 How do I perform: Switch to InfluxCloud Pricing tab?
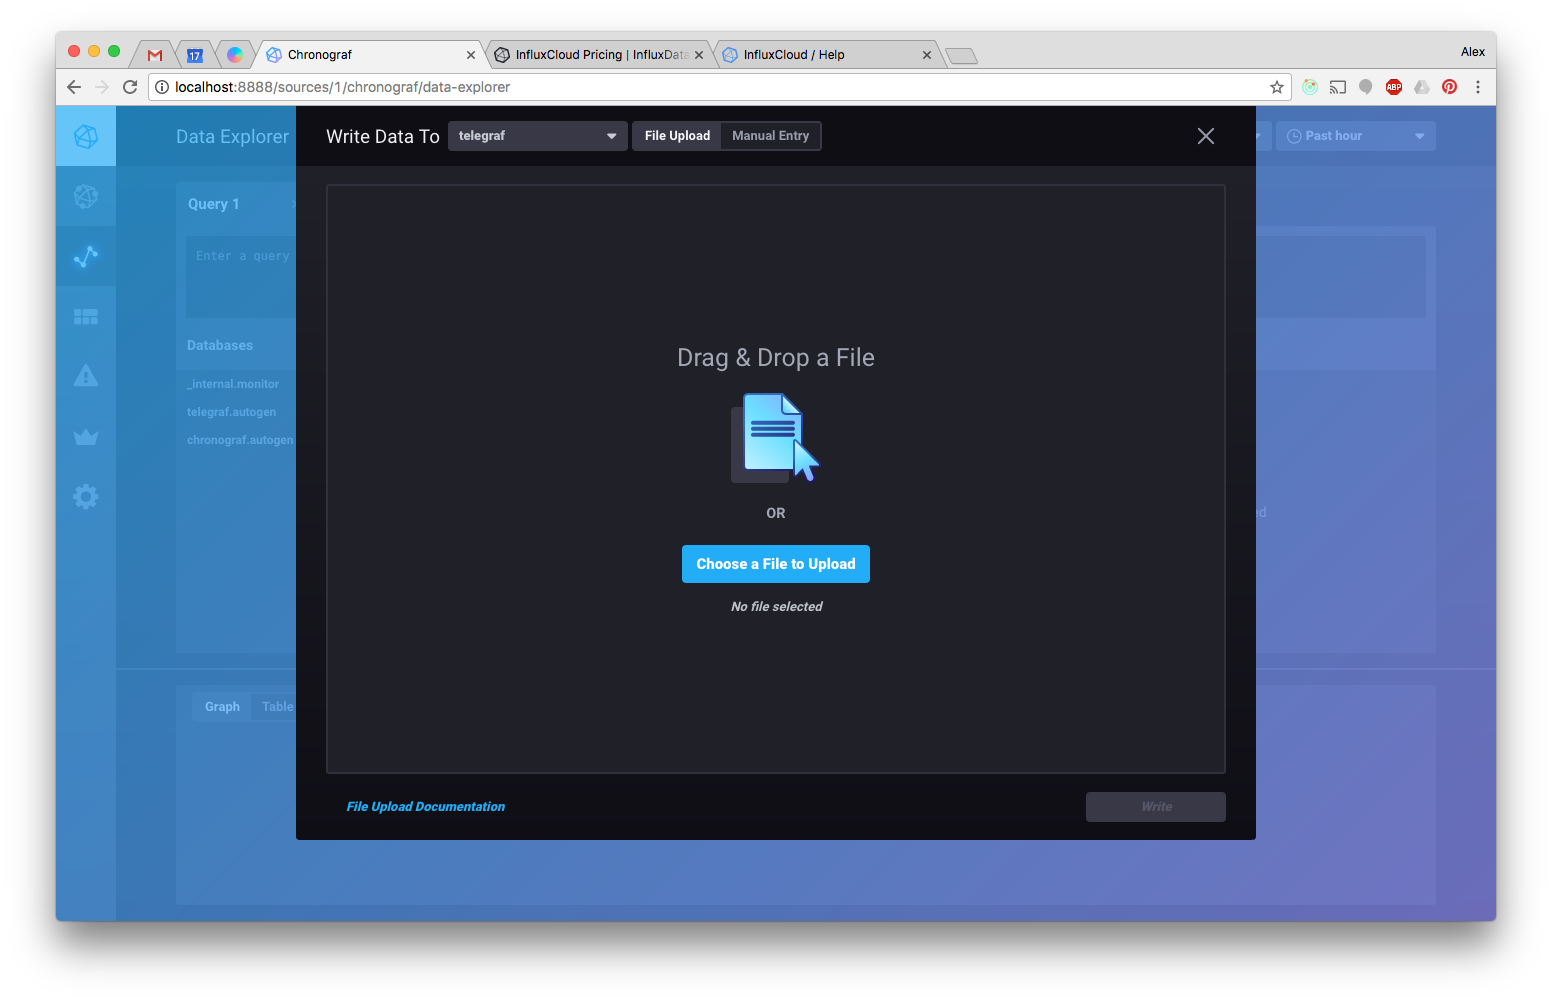pos(600,55)
